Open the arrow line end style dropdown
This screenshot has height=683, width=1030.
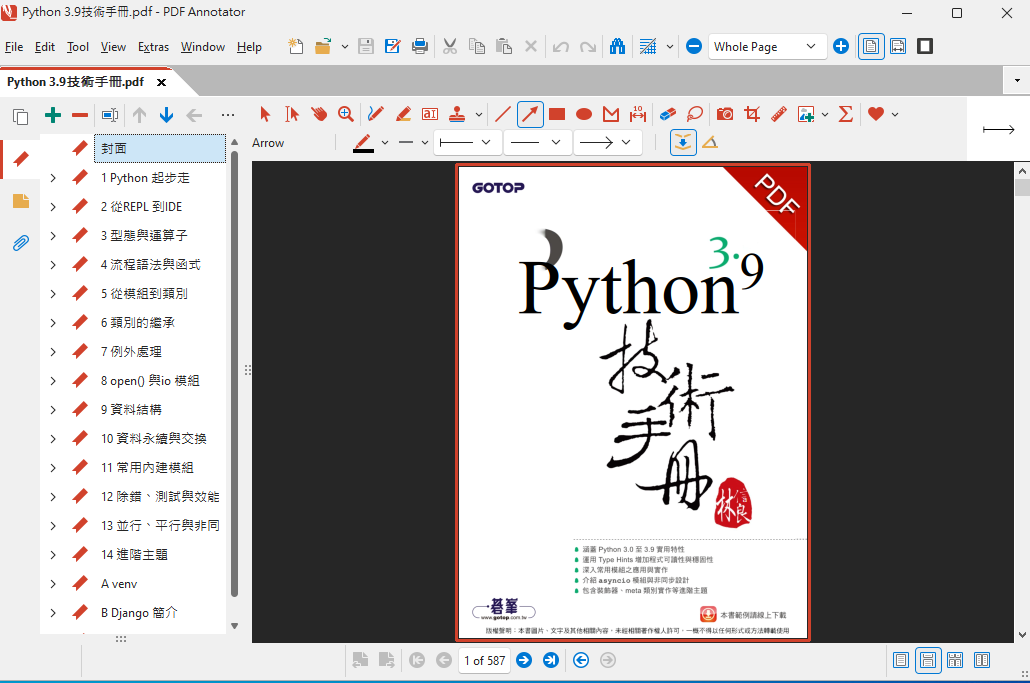[x=608, y=143]
